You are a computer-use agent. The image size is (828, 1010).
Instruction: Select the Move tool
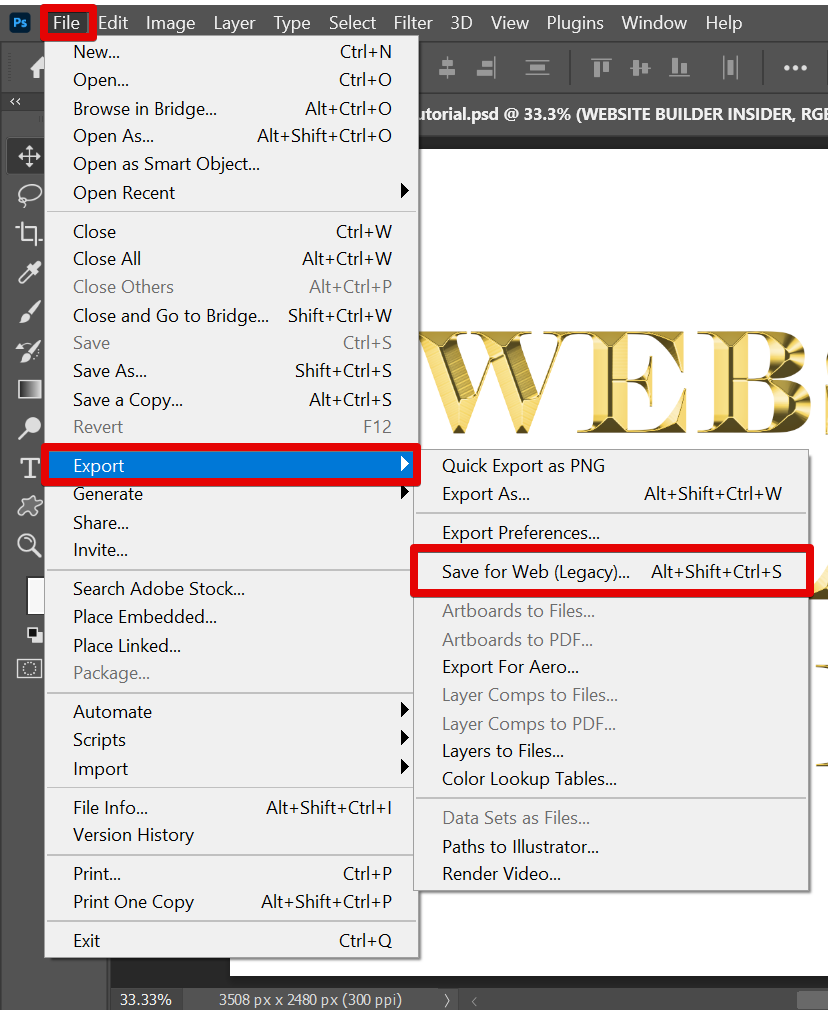point(29,157)
